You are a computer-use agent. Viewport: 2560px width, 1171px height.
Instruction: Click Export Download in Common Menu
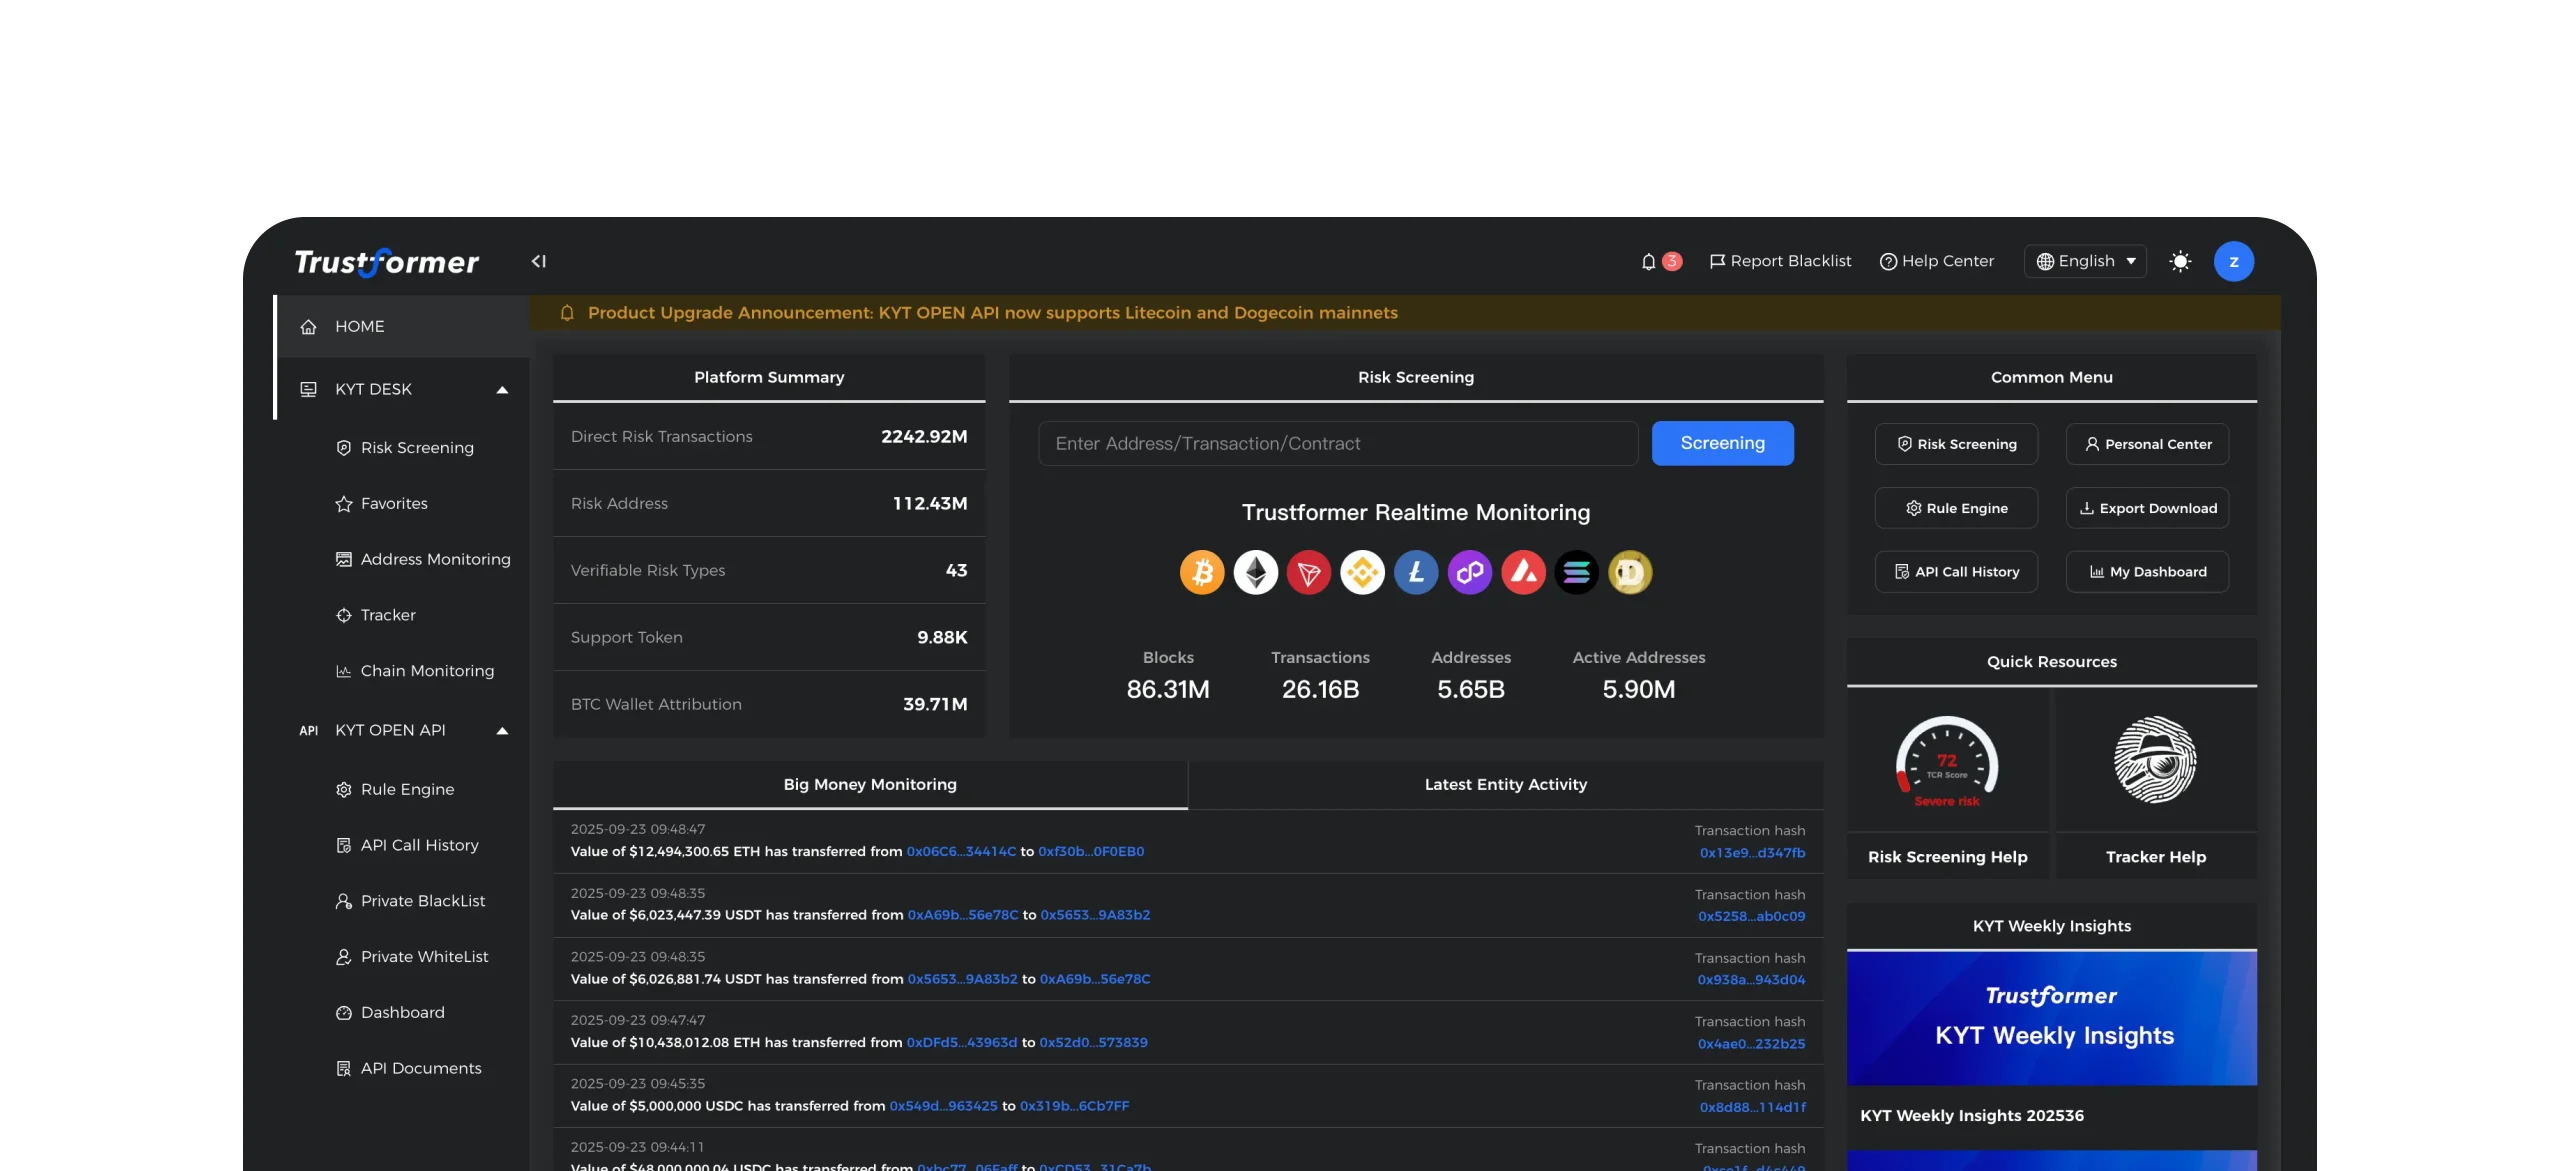coord(2147,509)
